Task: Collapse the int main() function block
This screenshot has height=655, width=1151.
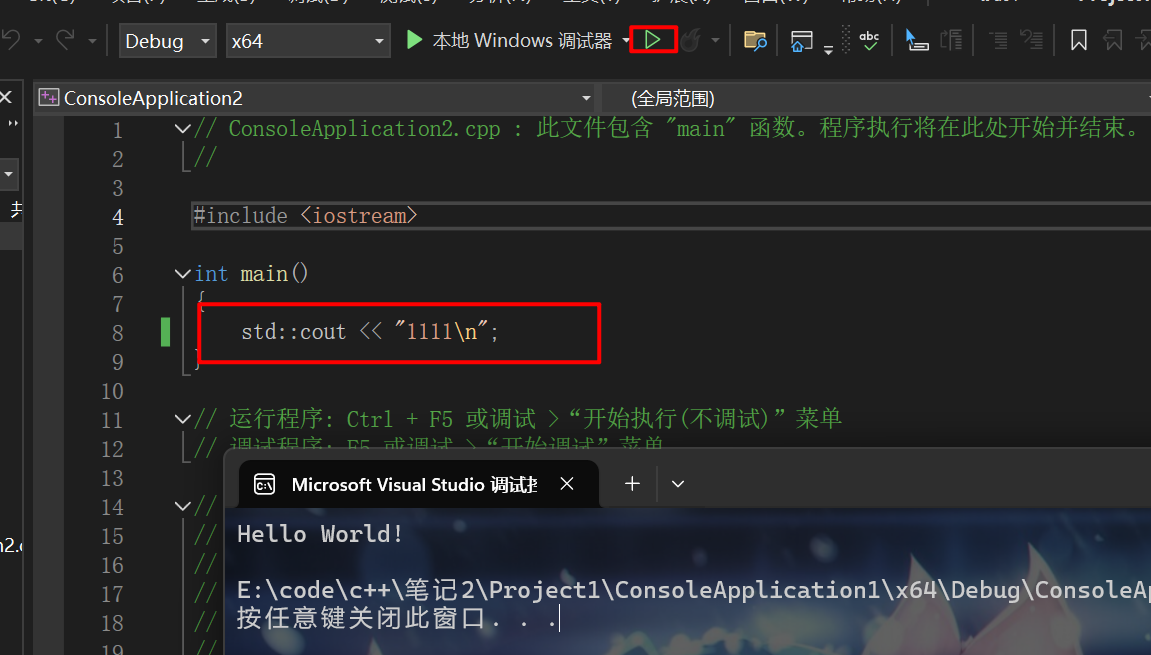Action: point(182,274)
